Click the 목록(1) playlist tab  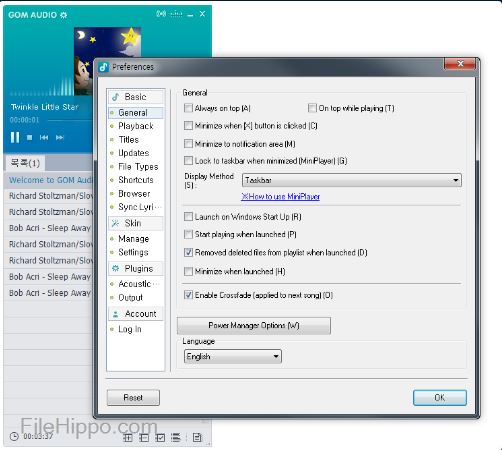(25, 163)
